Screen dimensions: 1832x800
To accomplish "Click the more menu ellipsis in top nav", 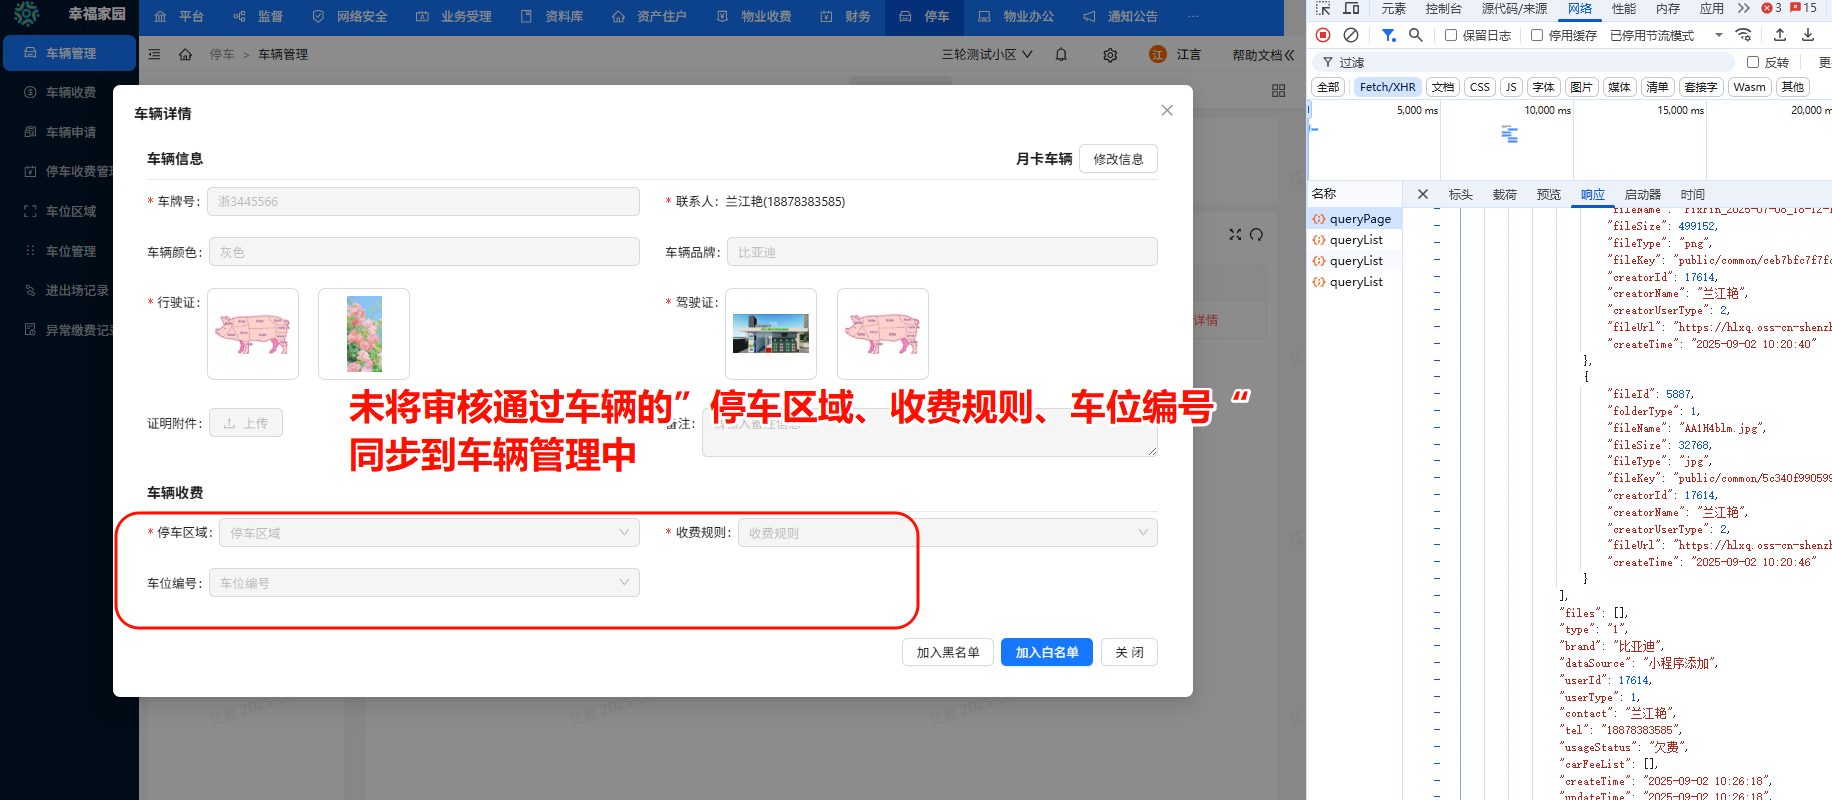I will coord(1193,17).
